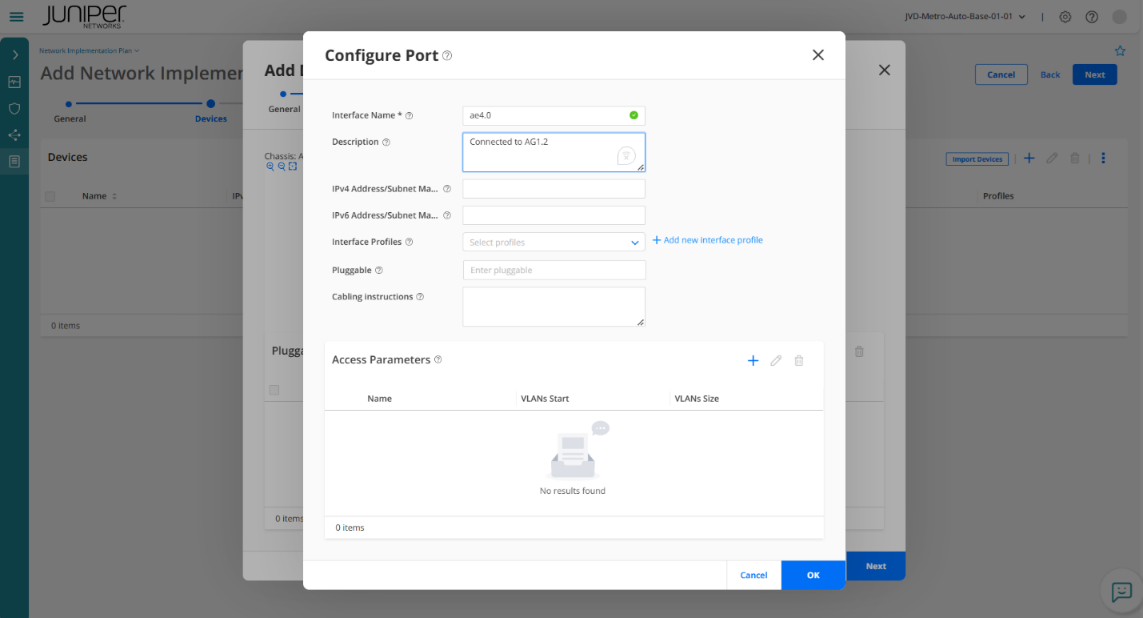Show help for Configure Port title

click(x=447, y=55)
